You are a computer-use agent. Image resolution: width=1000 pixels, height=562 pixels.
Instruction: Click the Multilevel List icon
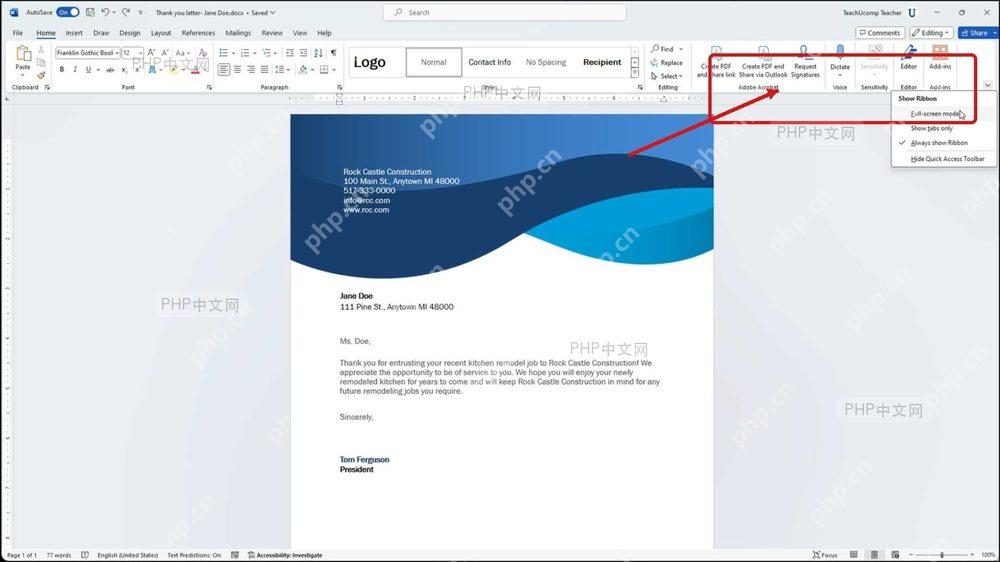point(267,53)
